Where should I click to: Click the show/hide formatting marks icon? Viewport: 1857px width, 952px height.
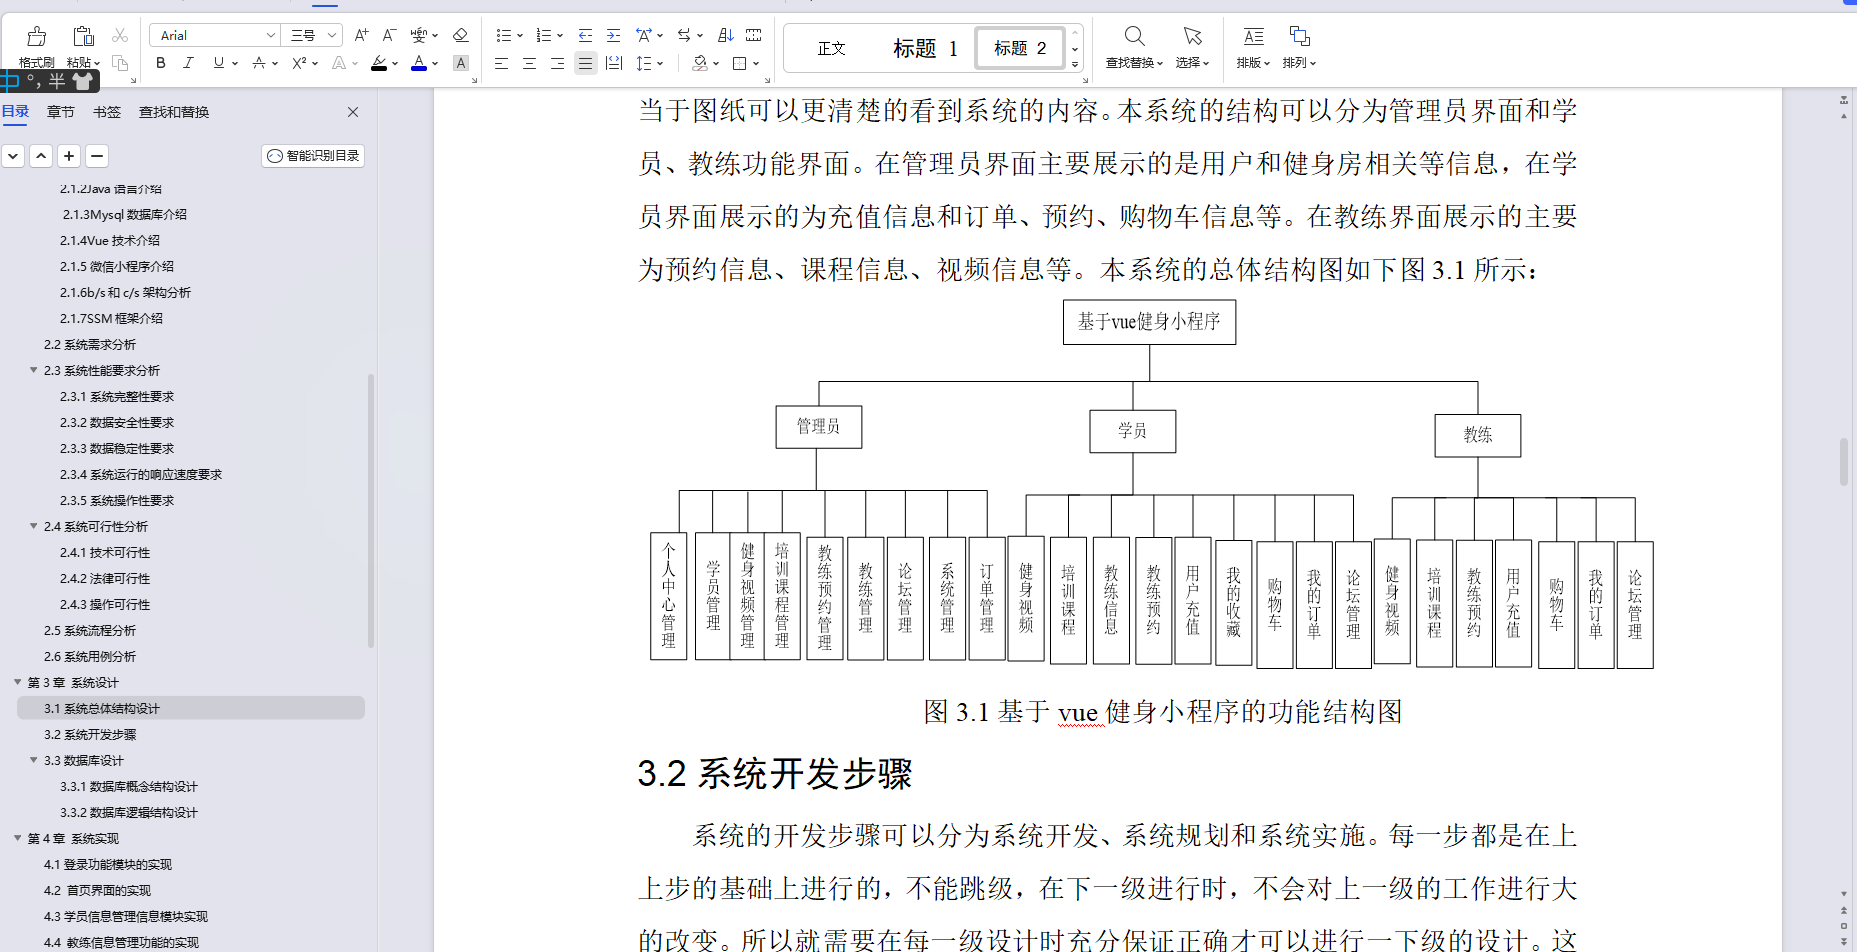click(754, 35)
